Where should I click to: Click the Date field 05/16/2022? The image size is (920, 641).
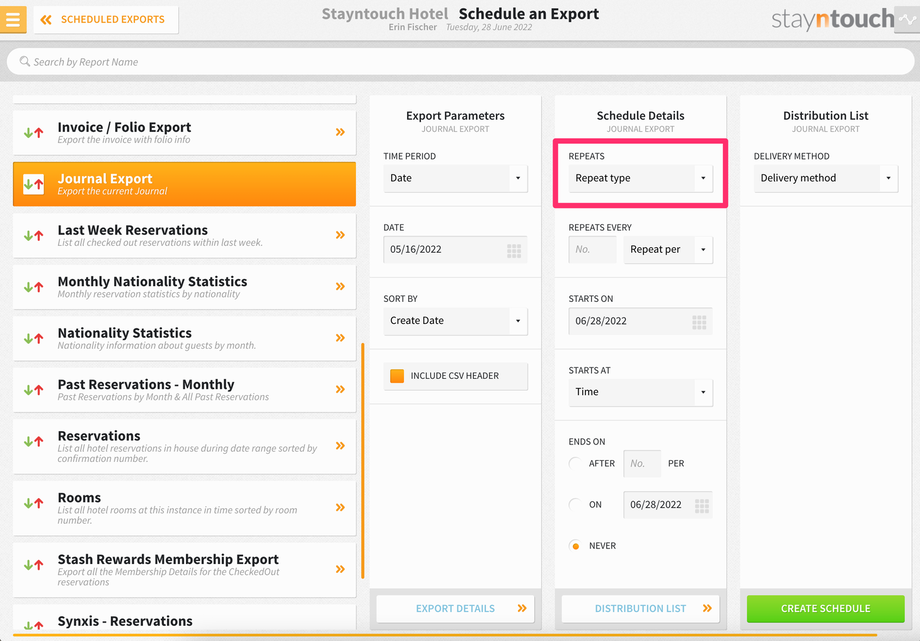point(455,249)
